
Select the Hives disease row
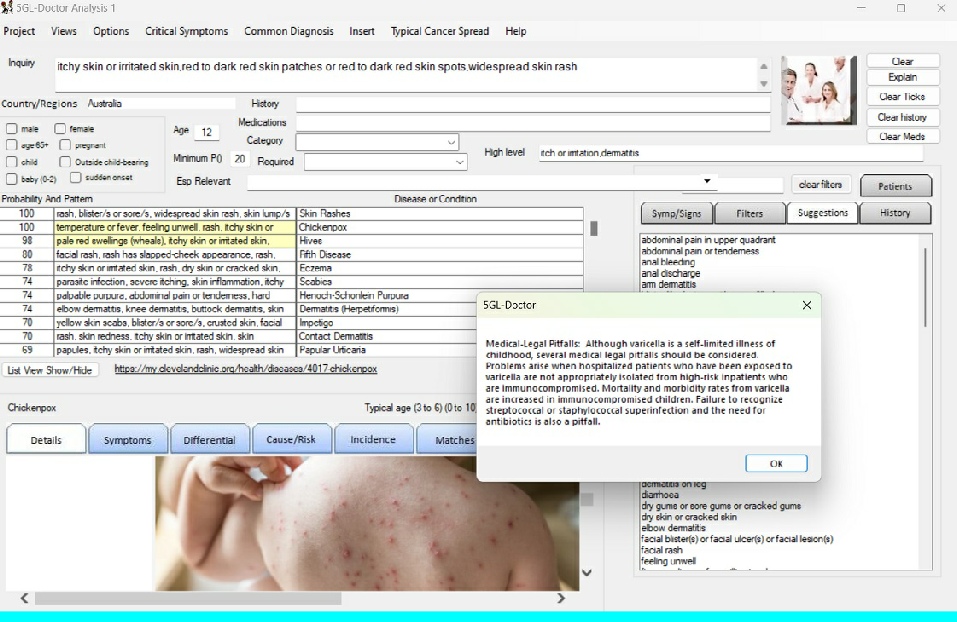[292, 240]
